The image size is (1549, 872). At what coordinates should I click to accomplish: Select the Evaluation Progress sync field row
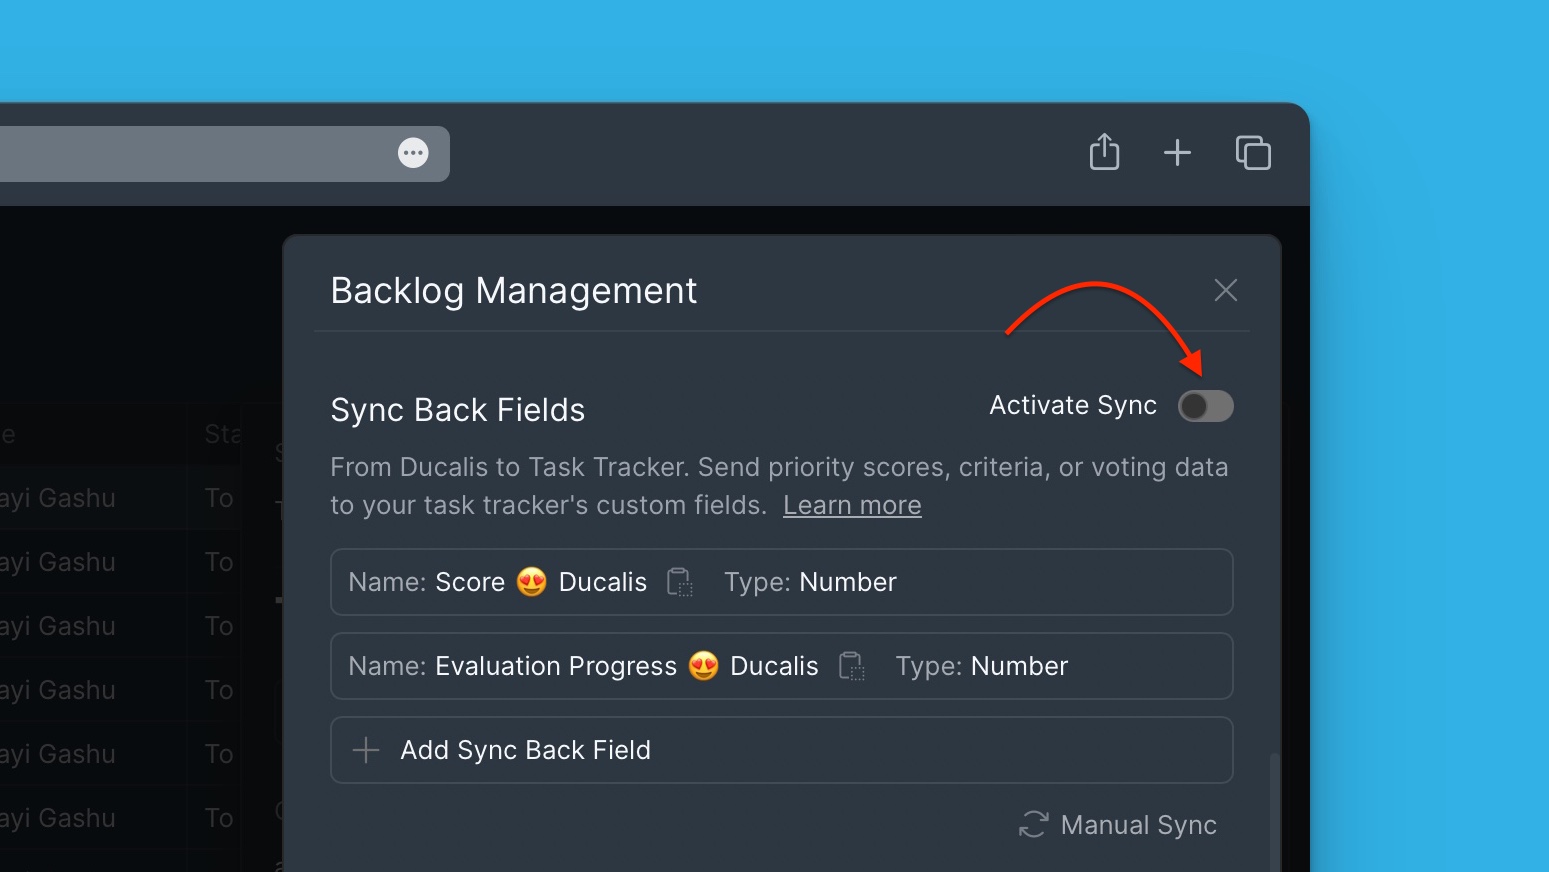[782, 666]
